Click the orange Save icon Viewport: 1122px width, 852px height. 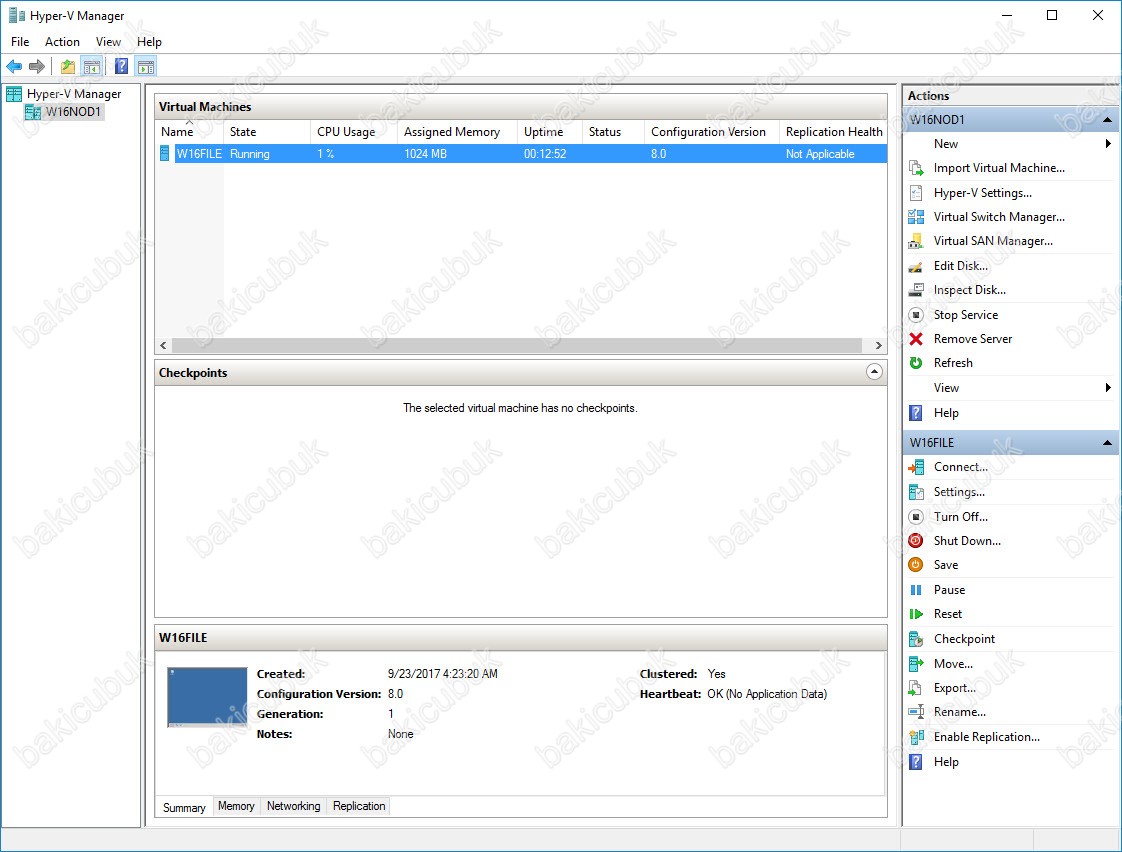click(x=916, y=564)
